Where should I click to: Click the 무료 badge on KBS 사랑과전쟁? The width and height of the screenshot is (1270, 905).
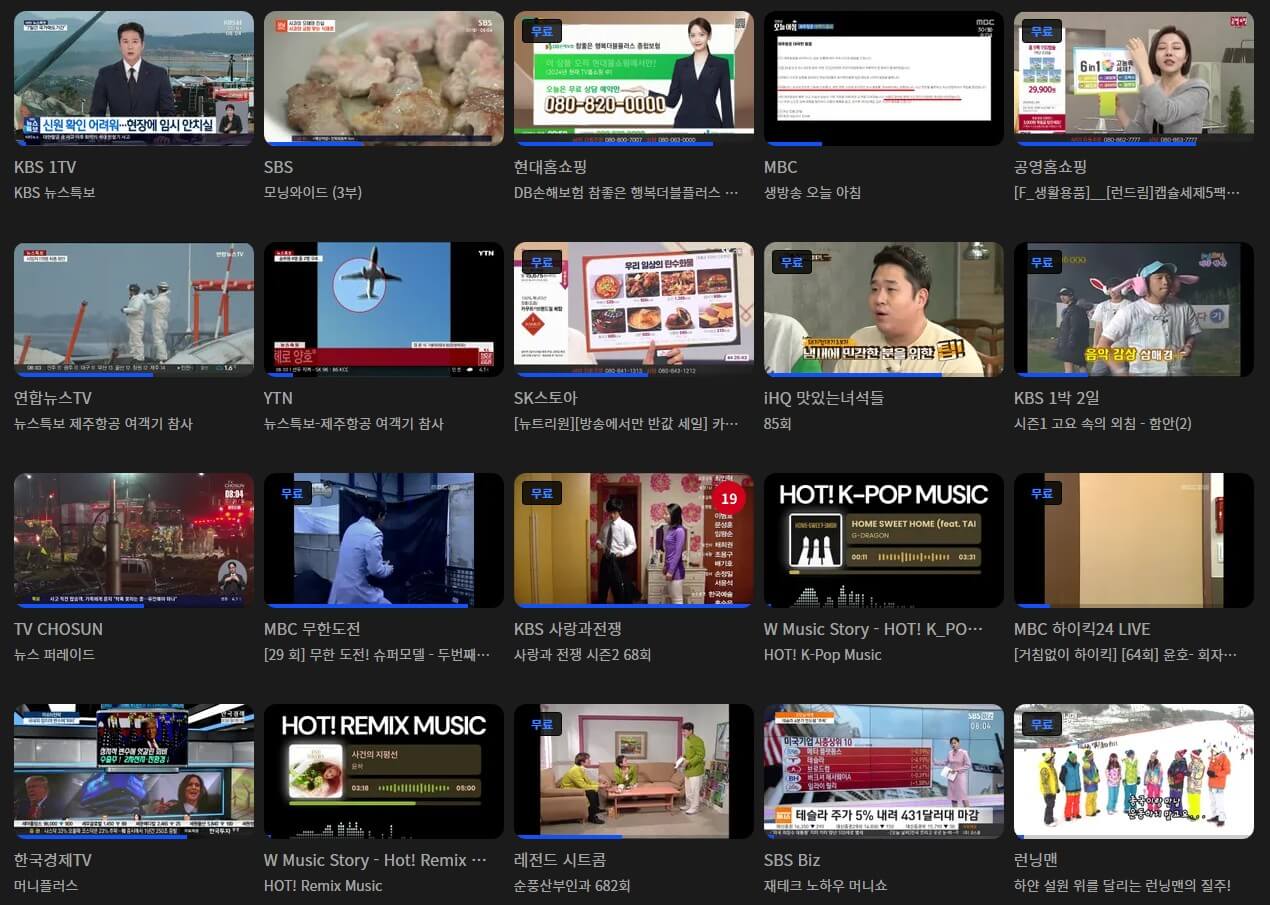point(541,493)
